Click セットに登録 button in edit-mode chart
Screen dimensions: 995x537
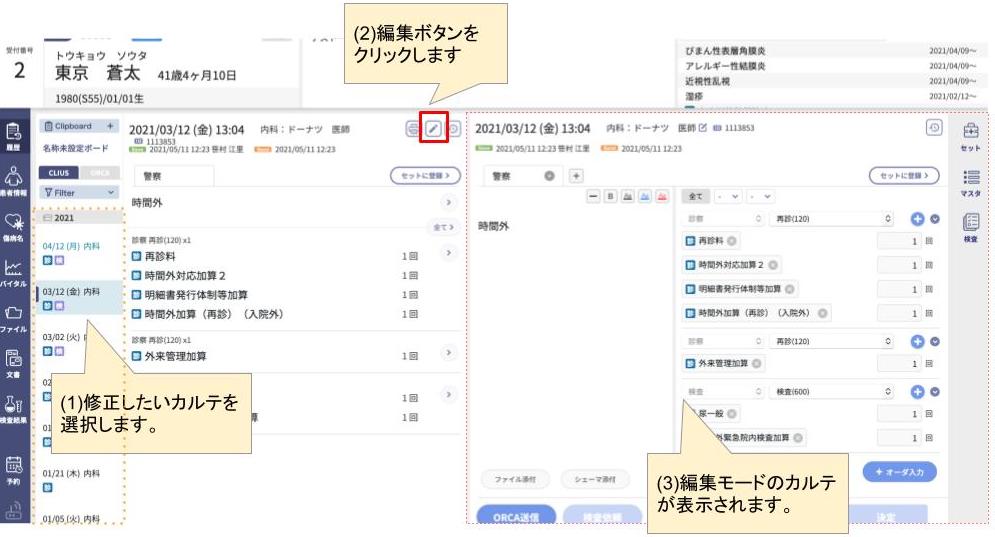point(904,175)
